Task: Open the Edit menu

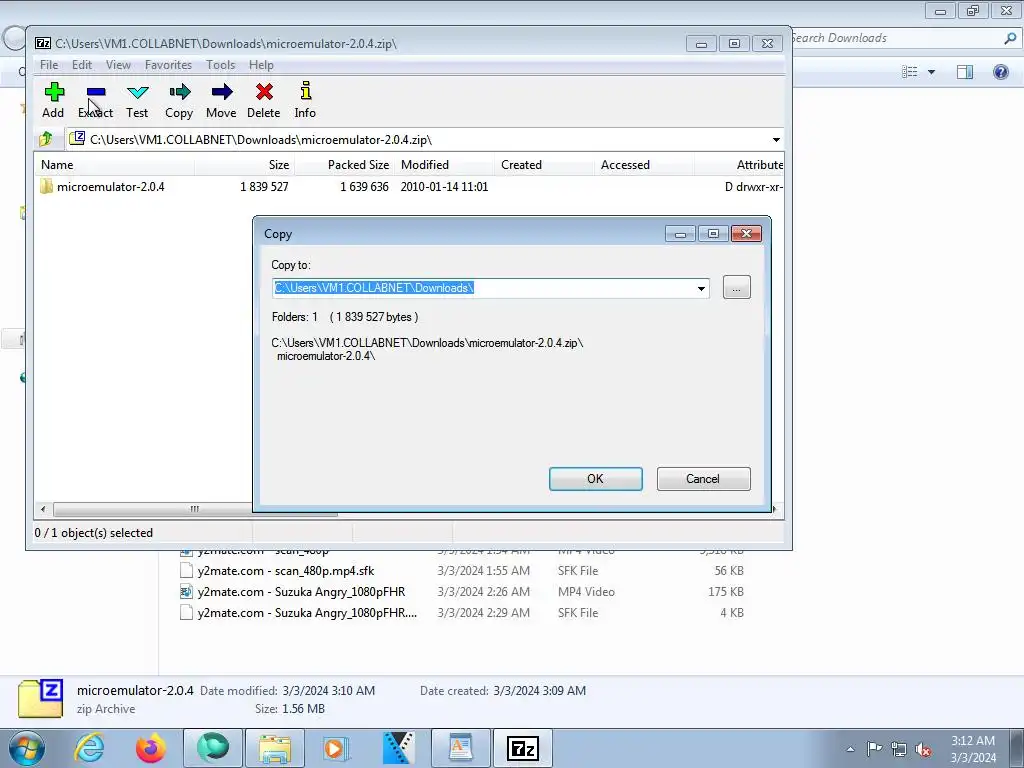Action: pos(82,65)
